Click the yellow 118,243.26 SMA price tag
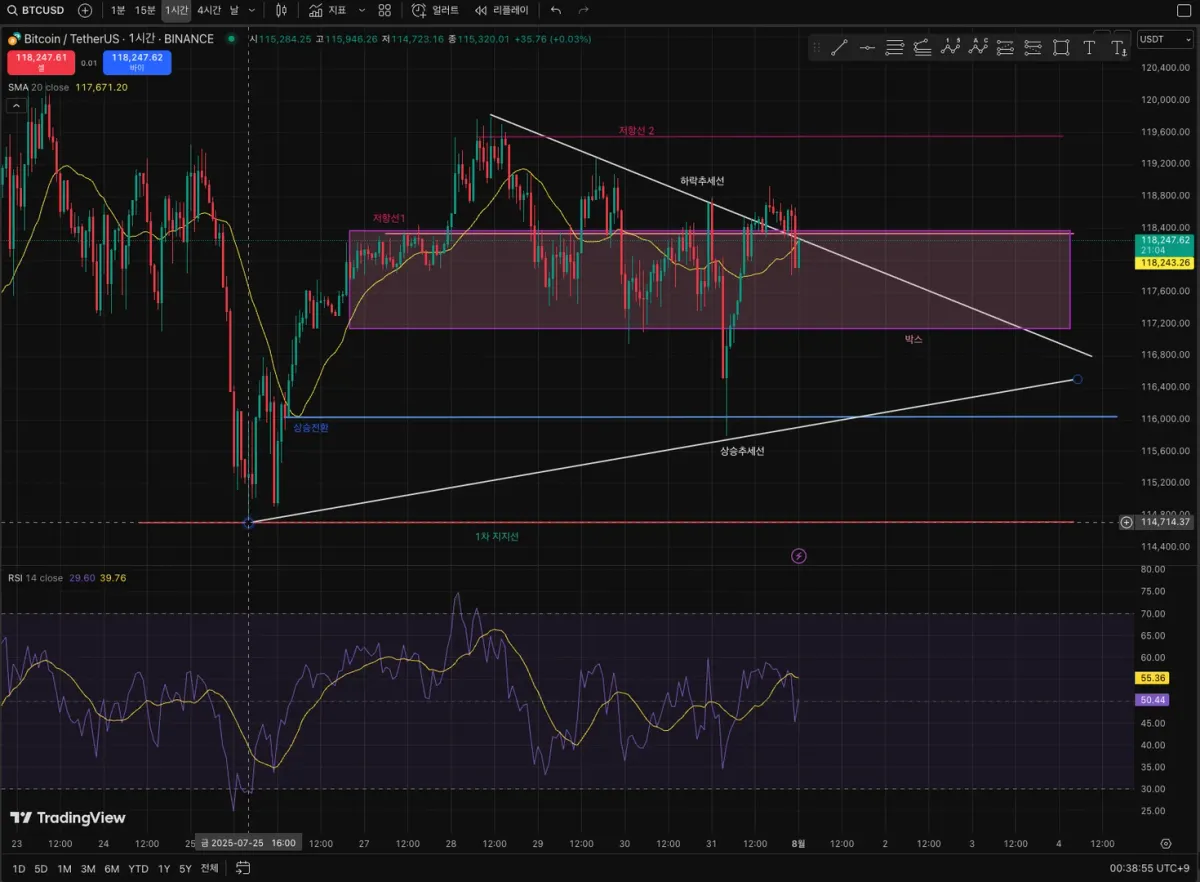 coord(1163,262)
